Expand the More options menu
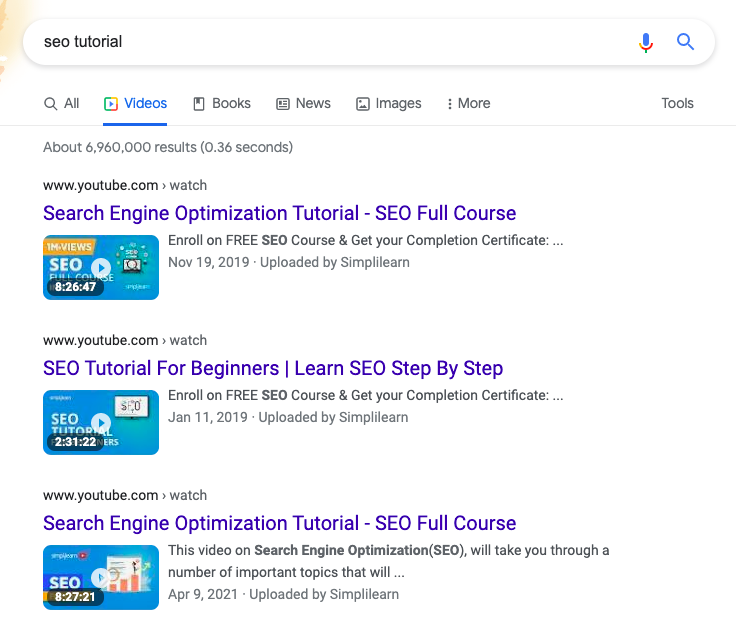 [468, 103]
